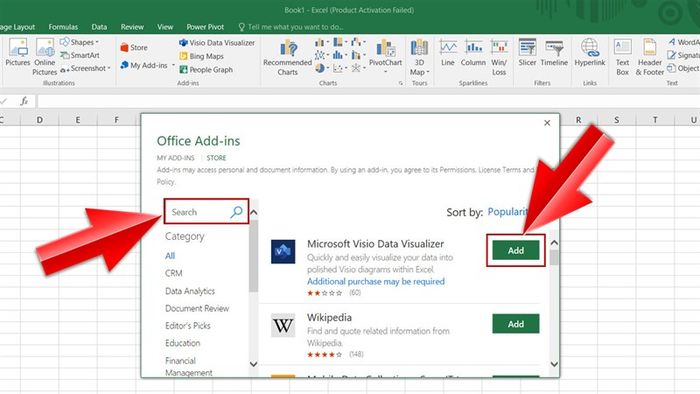Viewport: 700px width, 394px height.
Task: Insert a Timeline filter
Action: pyautogui.click(x=554, y=53)
